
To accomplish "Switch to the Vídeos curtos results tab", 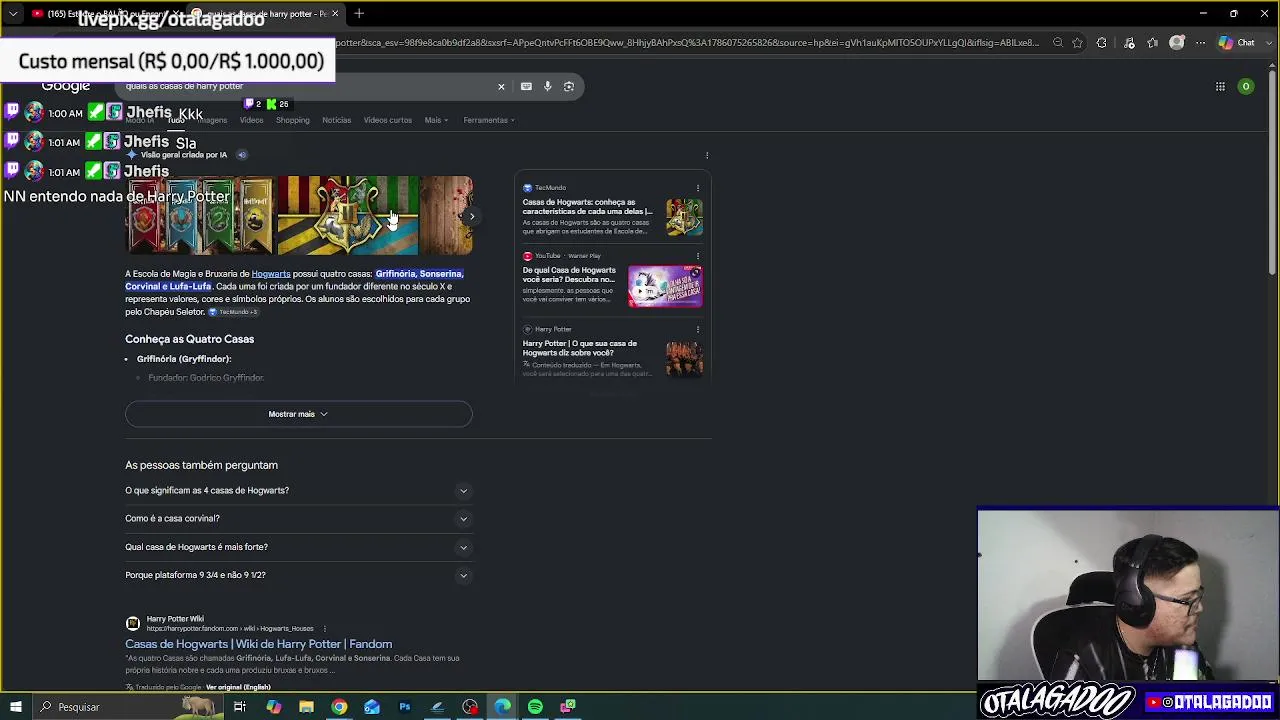I will click(388, 120).
